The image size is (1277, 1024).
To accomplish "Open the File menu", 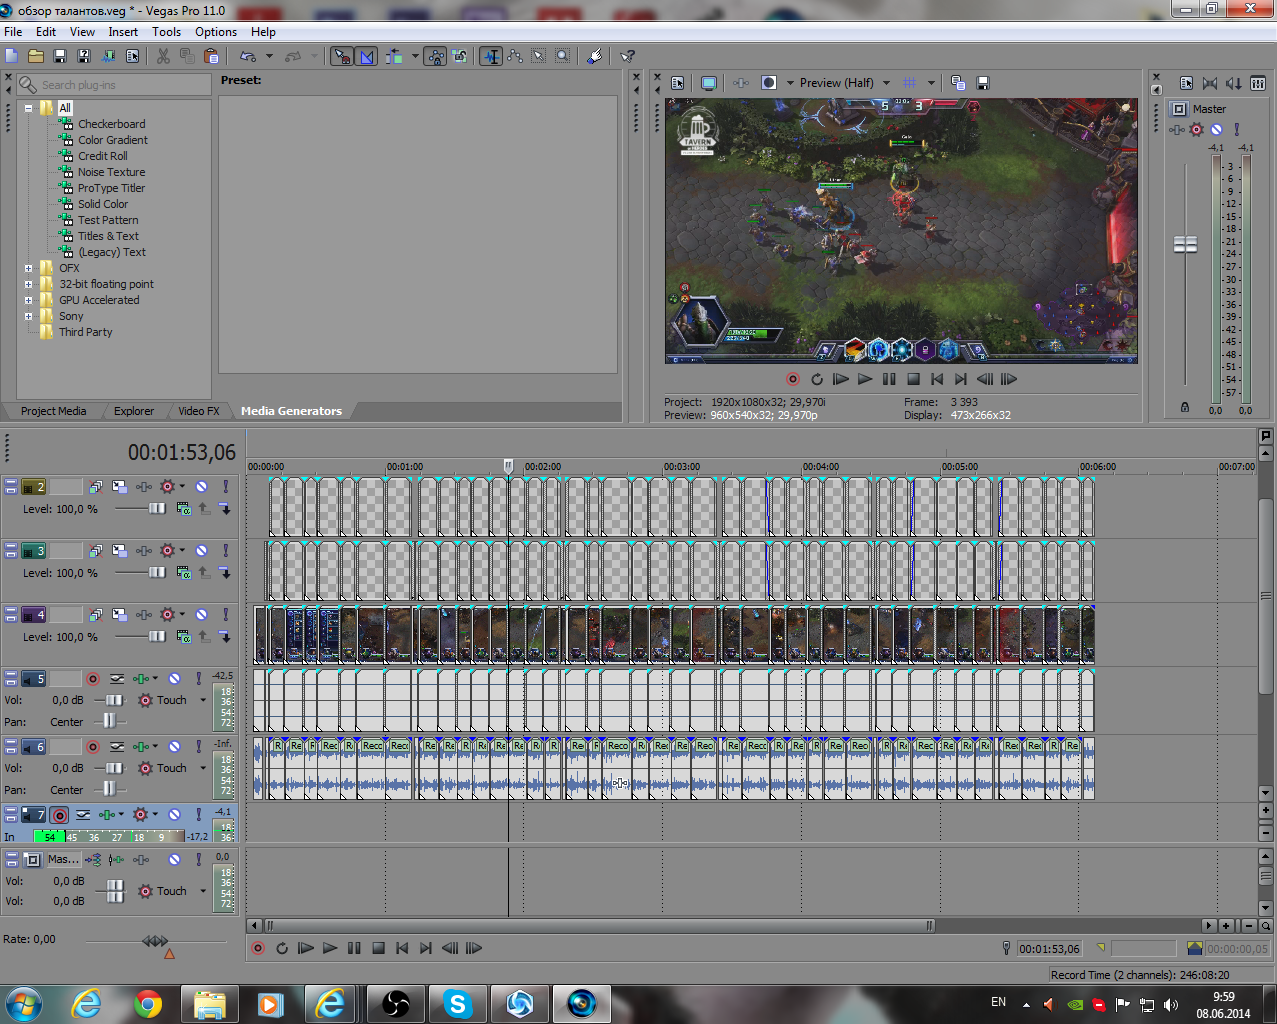I will [x=13, y=32].
